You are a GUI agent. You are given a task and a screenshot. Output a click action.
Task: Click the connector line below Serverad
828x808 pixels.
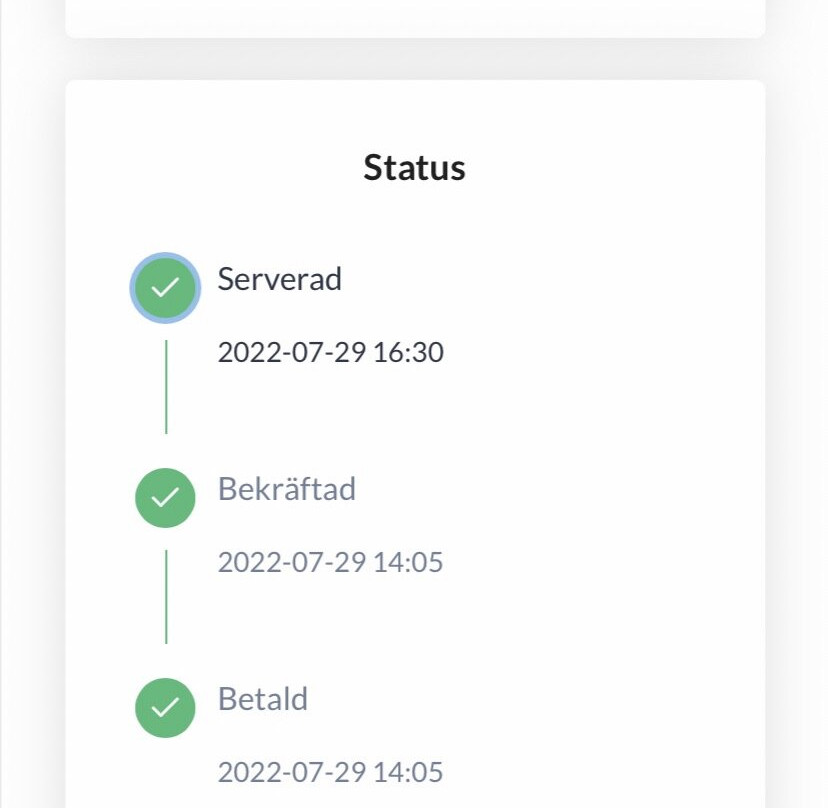point(166,387)
